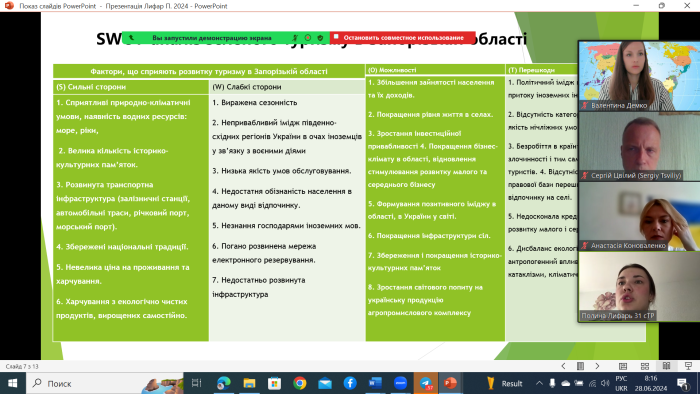
Task: Select Поліна Лифарь video tile
Action: 639,286
